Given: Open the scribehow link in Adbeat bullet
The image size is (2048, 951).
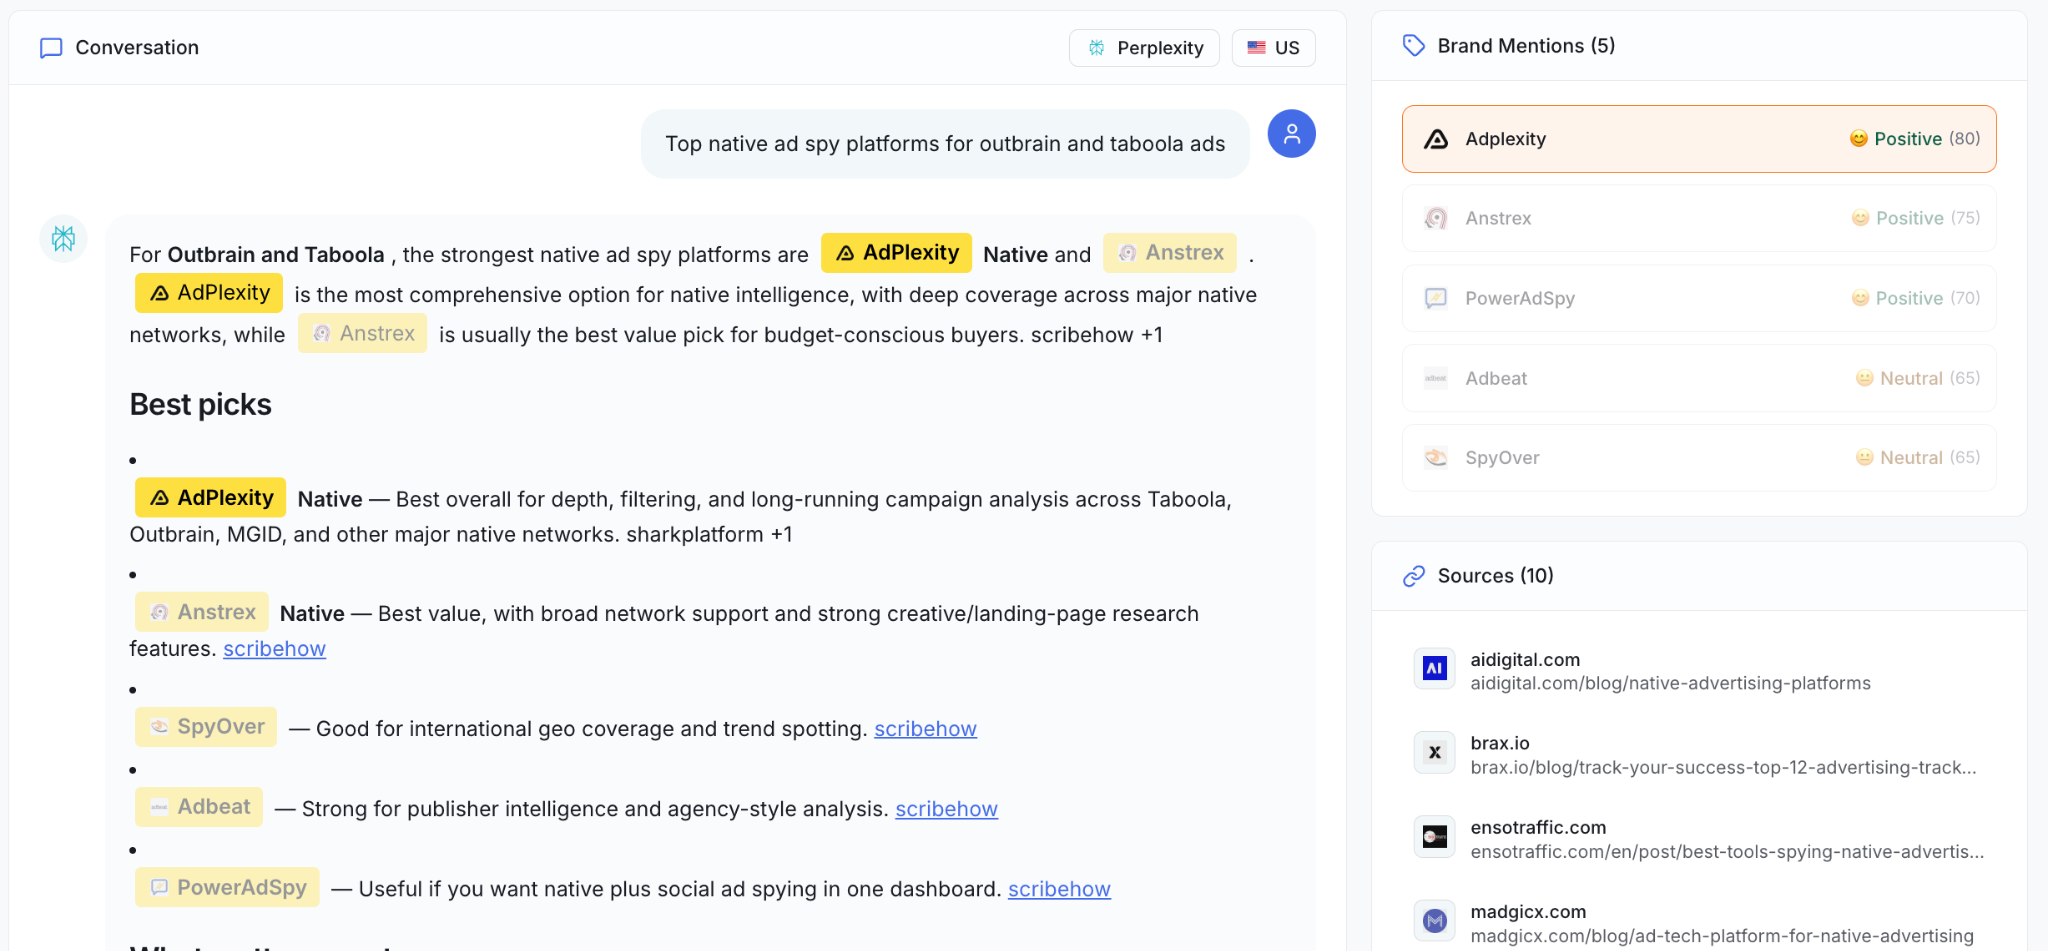Looking at the screenshot, I should pyautogui.click(x=946, y=809).
